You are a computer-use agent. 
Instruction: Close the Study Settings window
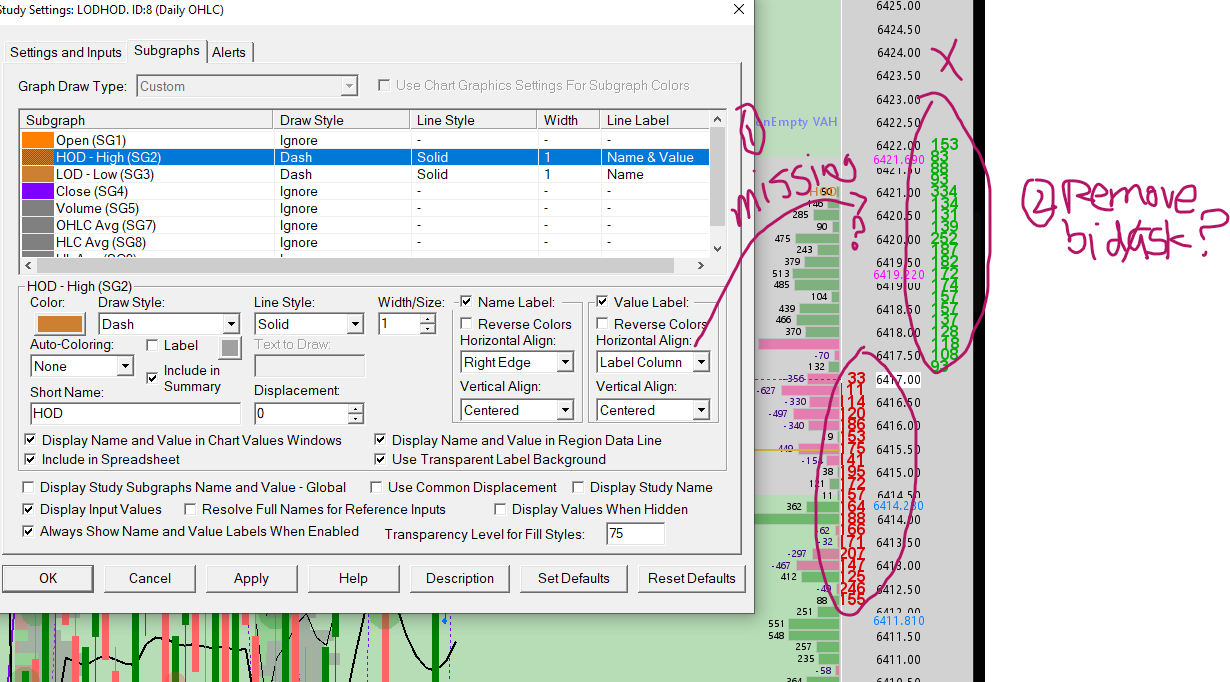pyautogui.click(x=739, y=10)
